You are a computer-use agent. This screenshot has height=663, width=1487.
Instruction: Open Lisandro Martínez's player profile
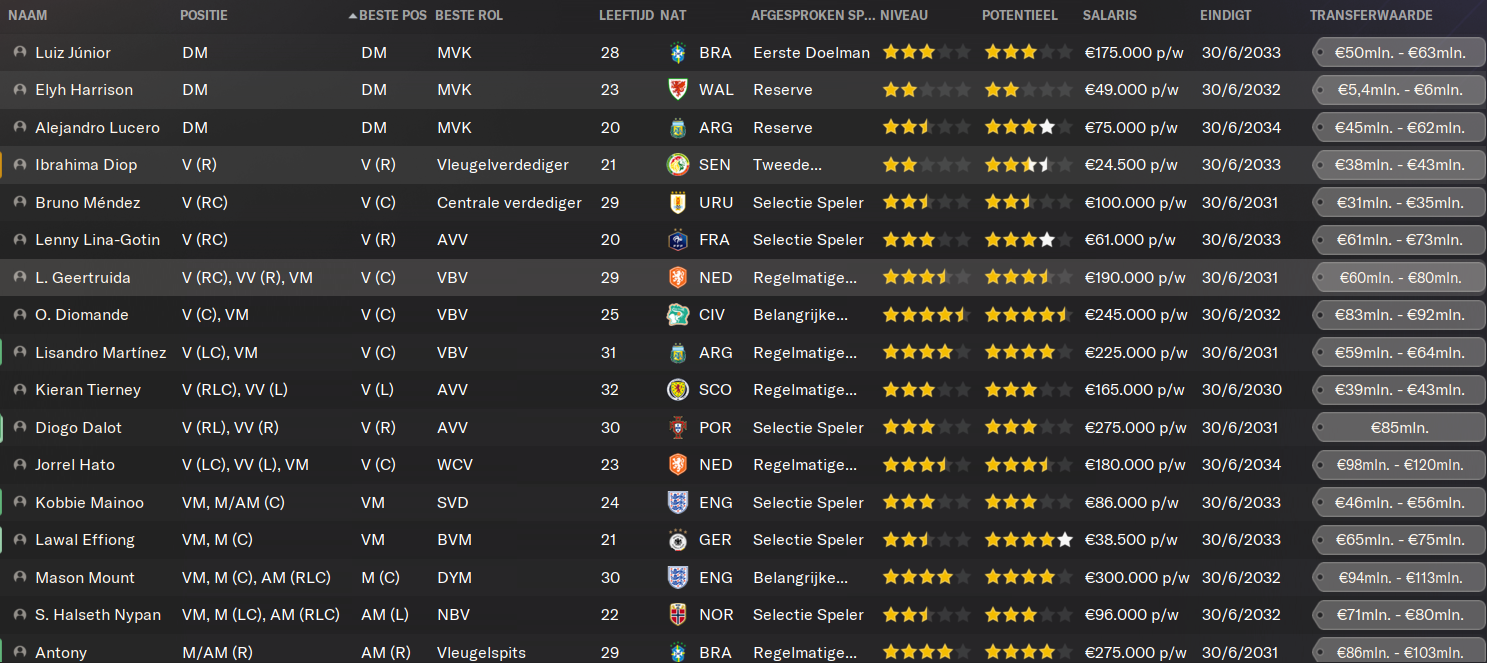(x=101, y=352)
